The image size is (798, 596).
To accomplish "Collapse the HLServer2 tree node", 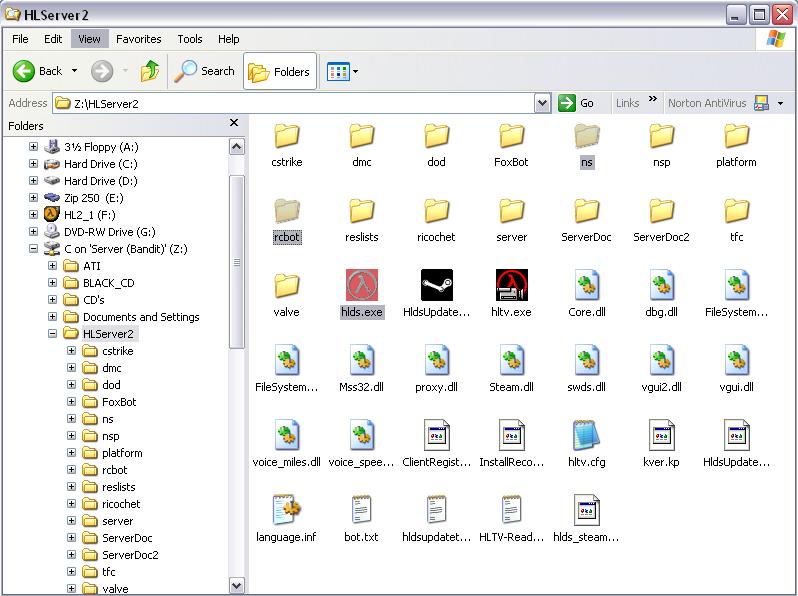I will click(x=52, y=334).
